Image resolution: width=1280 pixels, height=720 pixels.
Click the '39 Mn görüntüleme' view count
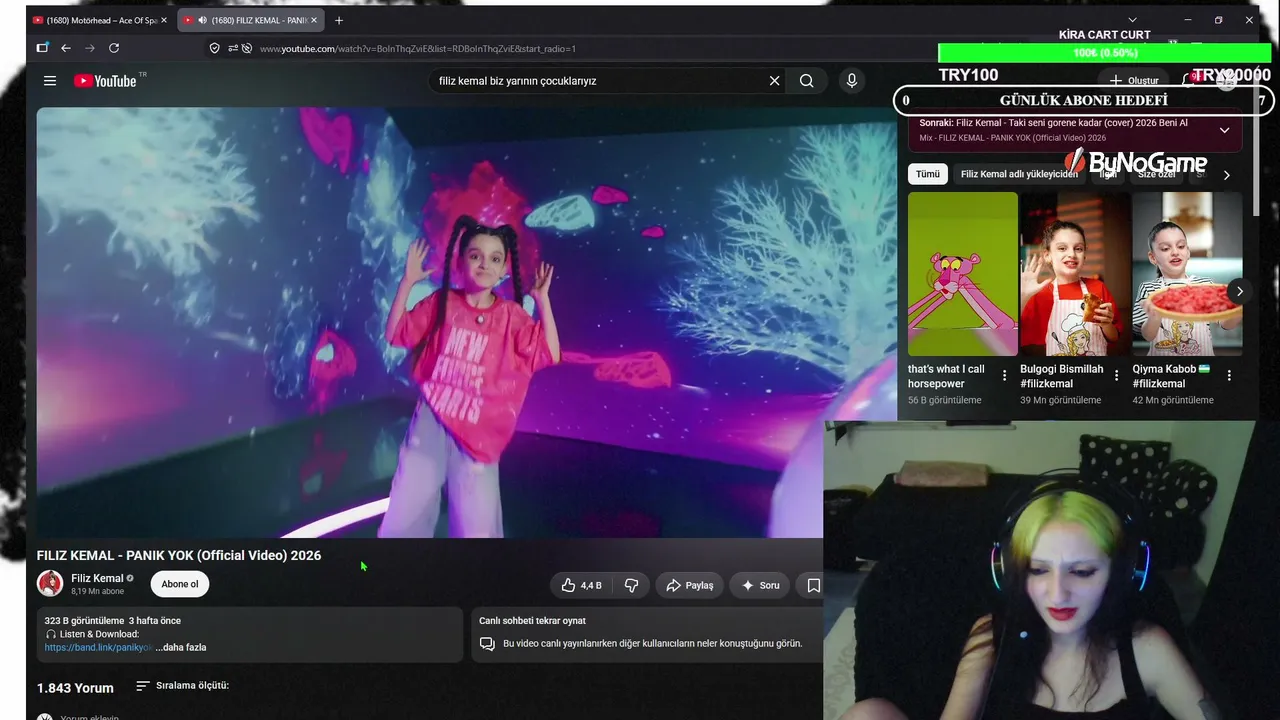1061,400
